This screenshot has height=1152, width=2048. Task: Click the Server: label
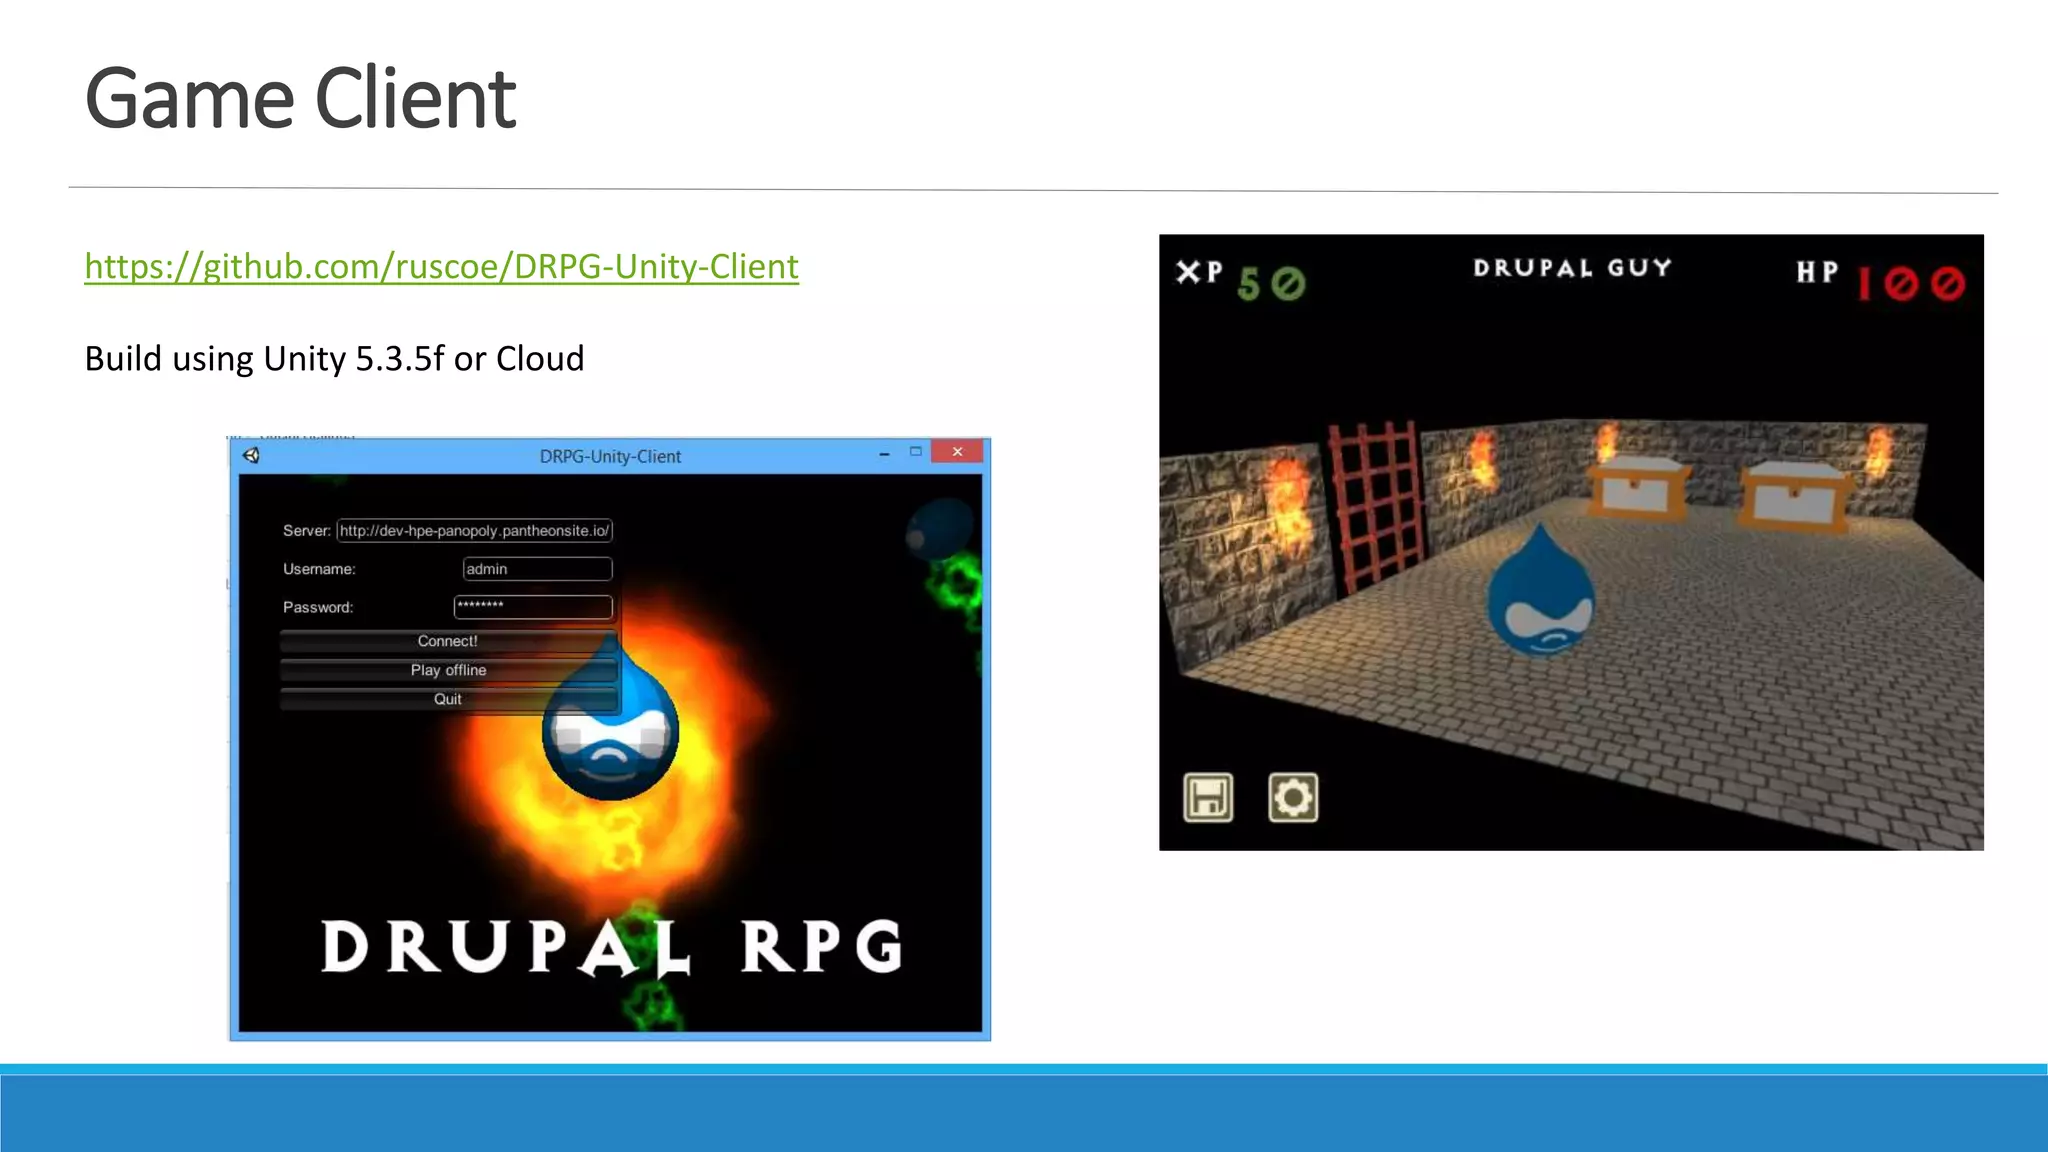(306, 531)
